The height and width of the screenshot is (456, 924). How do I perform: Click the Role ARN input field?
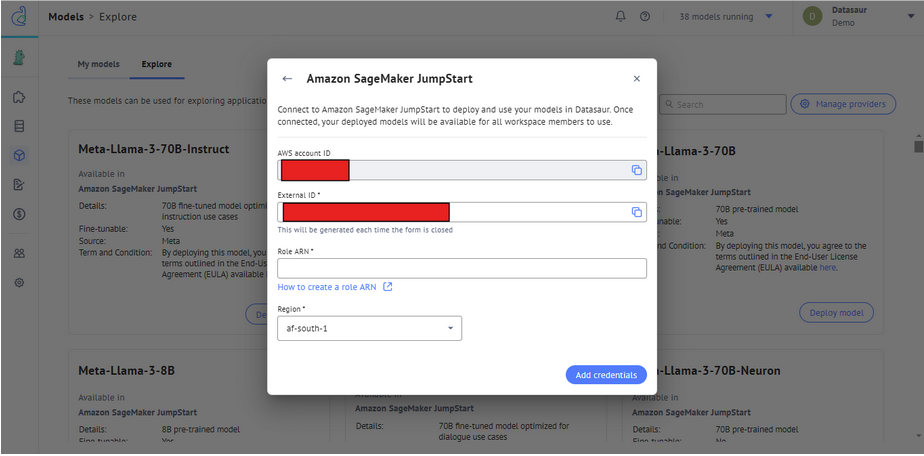click(x=462, y=268)
